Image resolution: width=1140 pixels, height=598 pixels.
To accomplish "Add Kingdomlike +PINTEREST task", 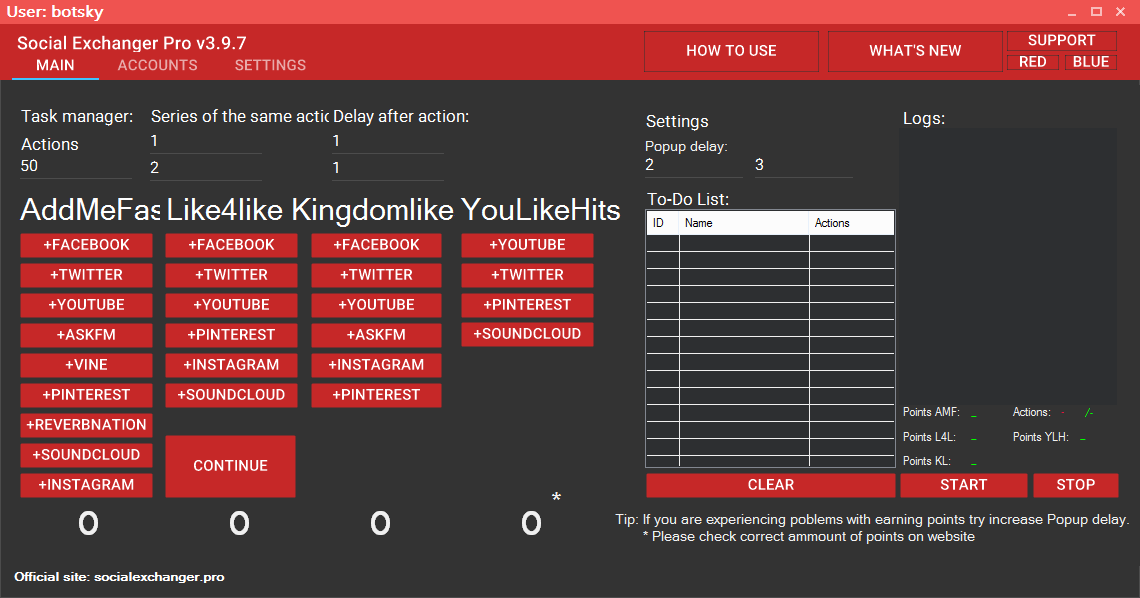I will click(377, 395).
